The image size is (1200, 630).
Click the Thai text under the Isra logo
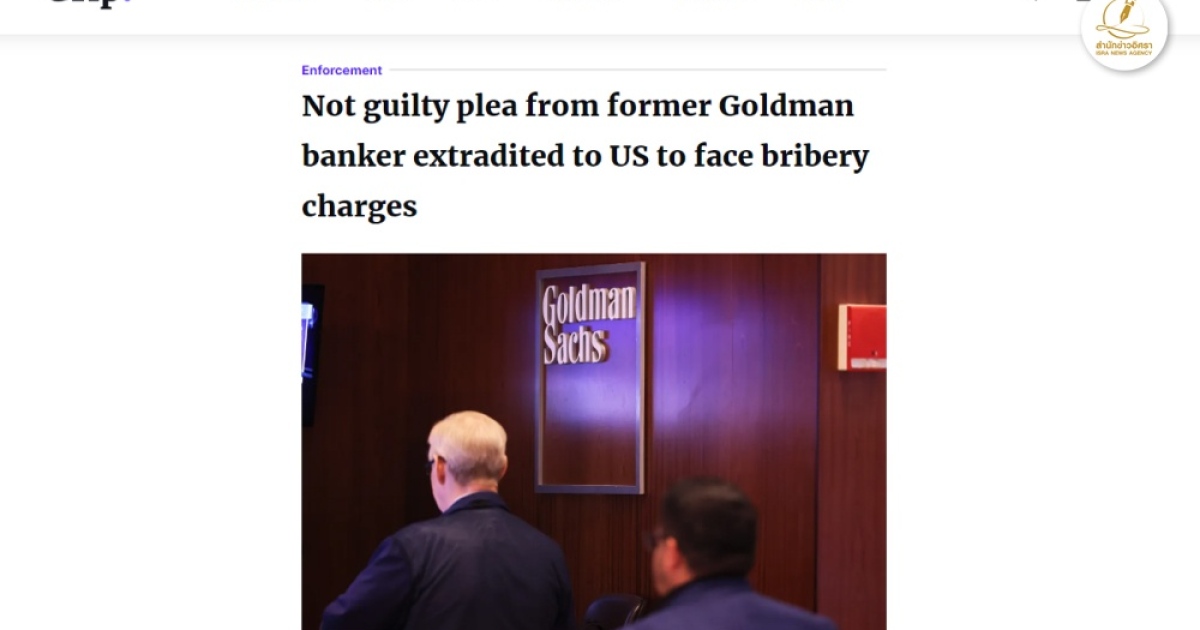coord(1123,45)
